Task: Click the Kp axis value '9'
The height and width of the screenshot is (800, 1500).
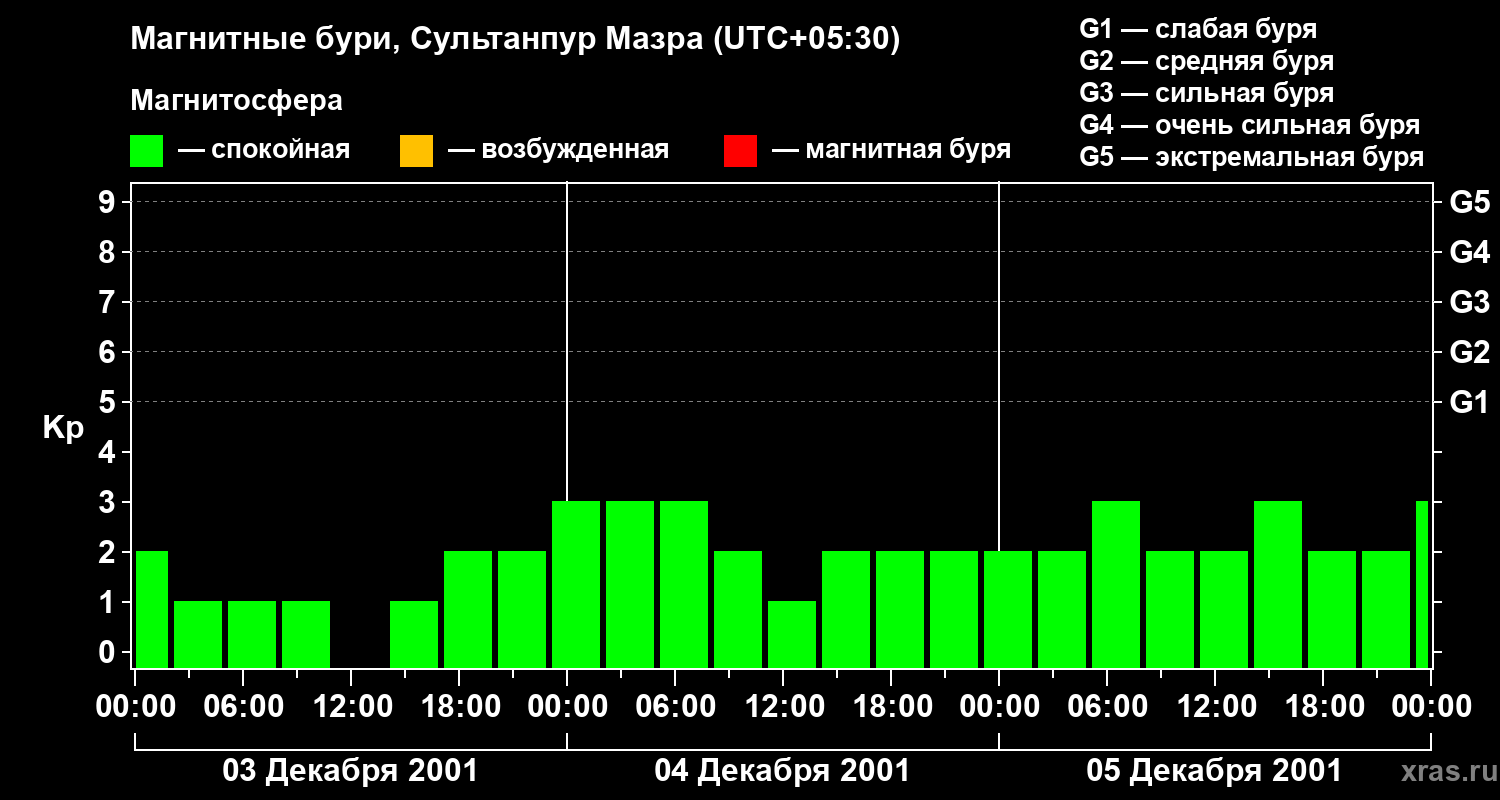Action: [109, 202]
